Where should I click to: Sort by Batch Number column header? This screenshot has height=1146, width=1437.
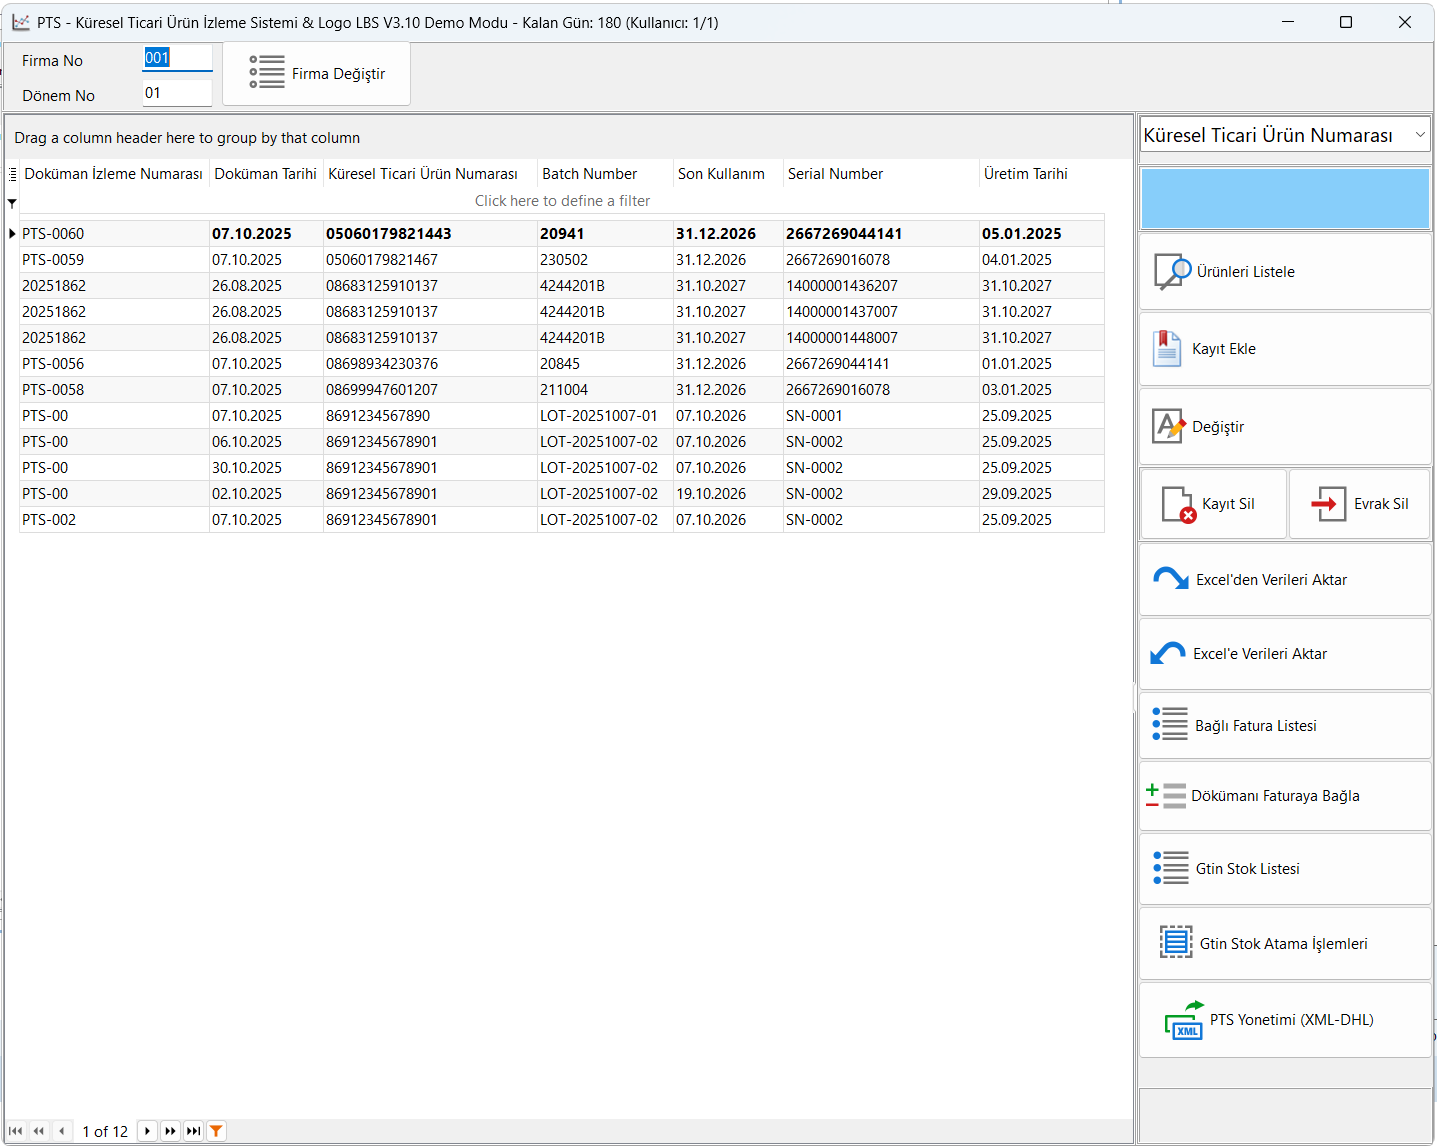[589, 174]
